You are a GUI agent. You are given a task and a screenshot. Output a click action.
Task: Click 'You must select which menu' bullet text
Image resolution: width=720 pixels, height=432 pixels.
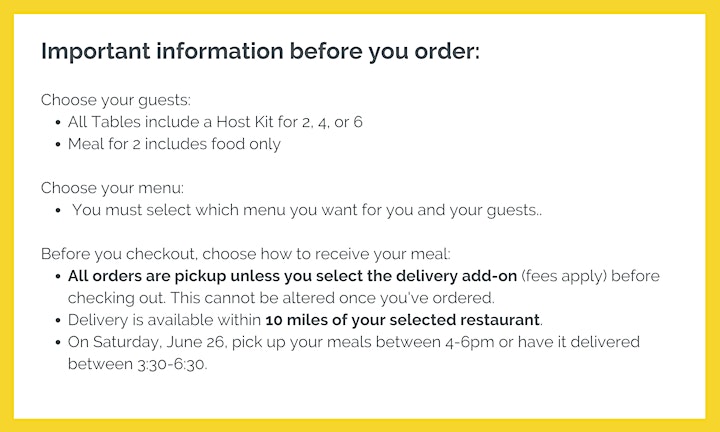click(x=307, y=210)
